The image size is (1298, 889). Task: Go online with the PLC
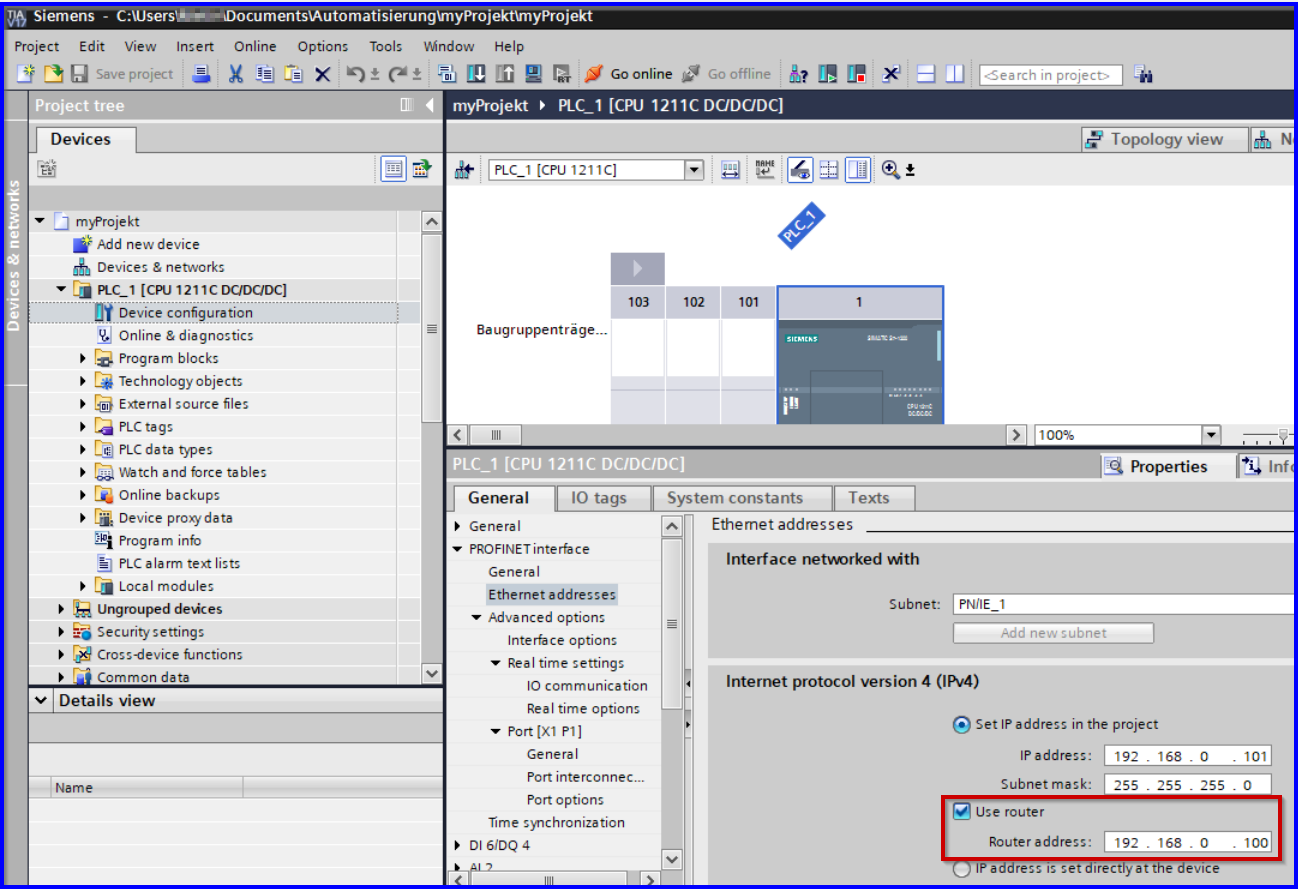(628, 74)
